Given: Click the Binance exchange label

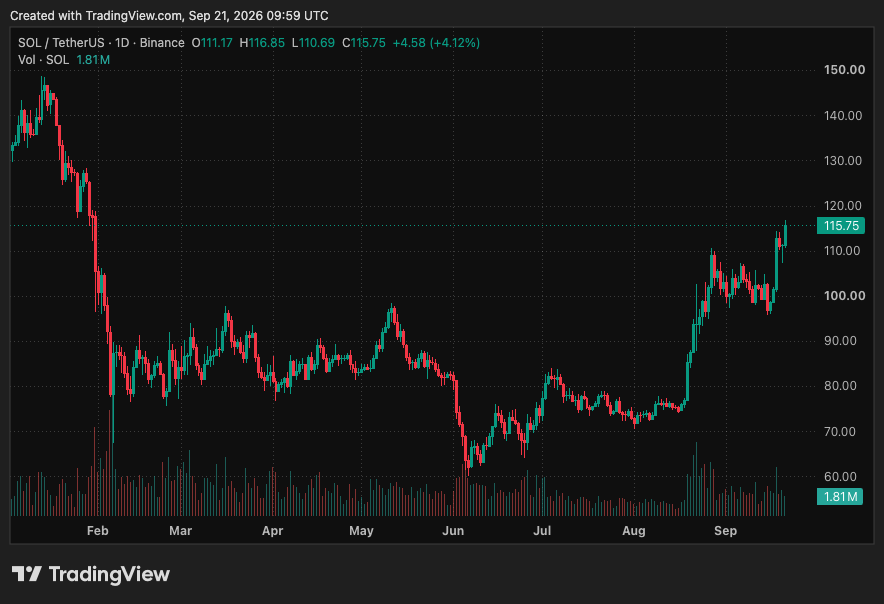Looking at the screenshot, I should 162,43.
